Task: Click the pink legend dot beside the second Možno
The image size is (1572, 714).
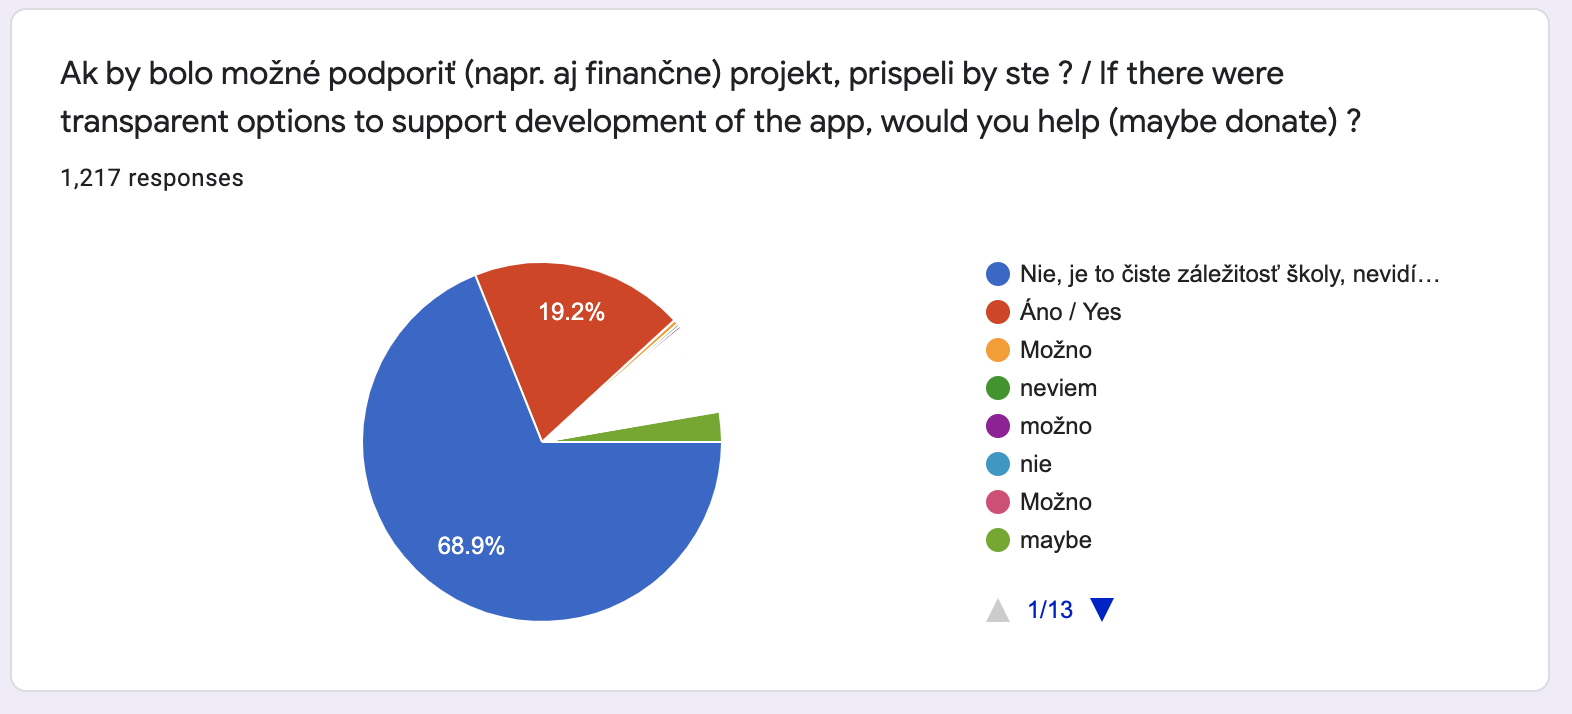Action: coord(998,502)
